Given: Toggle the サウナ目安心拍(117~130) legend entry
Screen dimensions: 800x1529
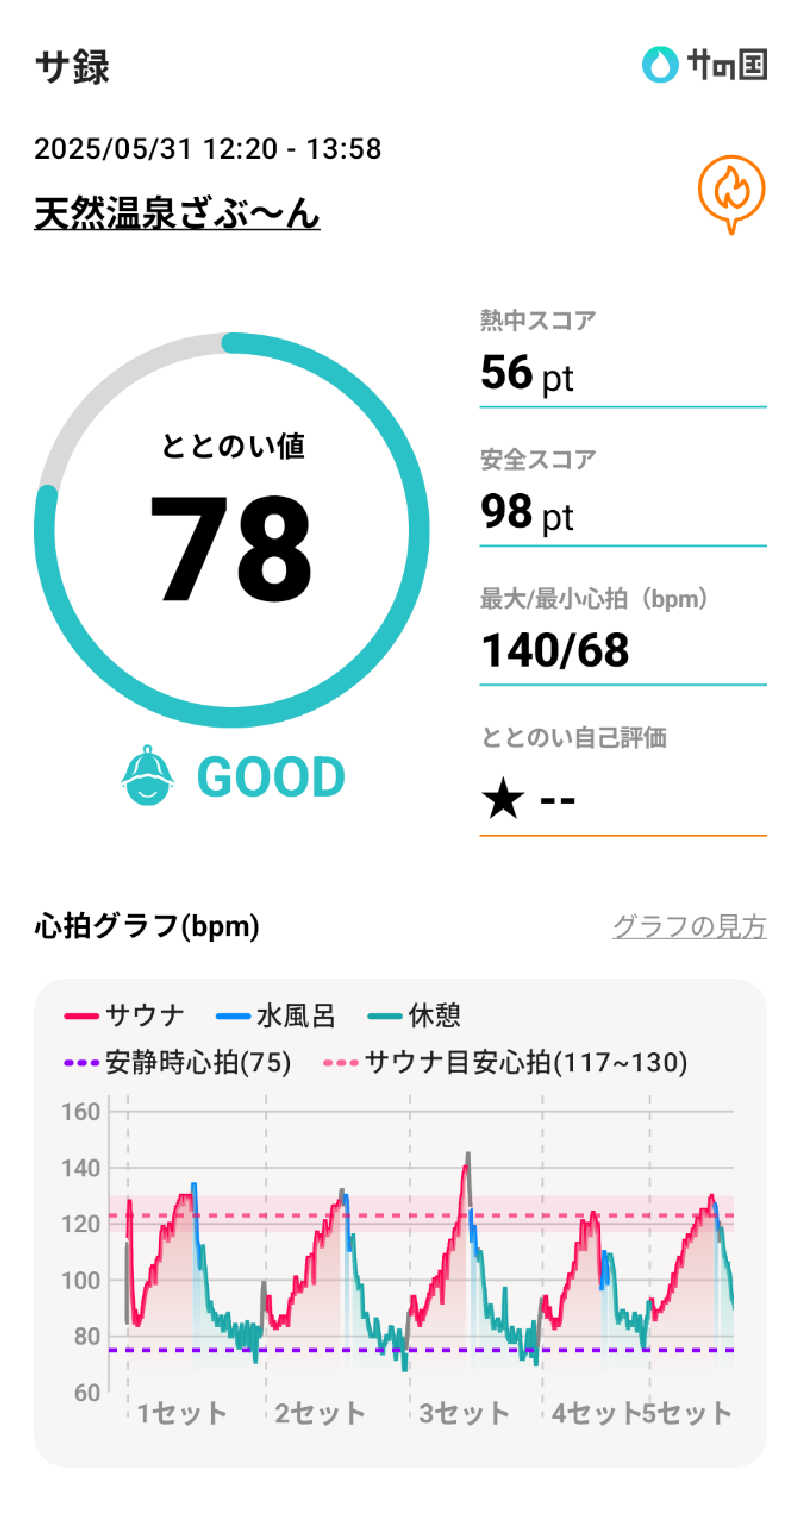Looking at the screenshot, I should pos(506,1062).
